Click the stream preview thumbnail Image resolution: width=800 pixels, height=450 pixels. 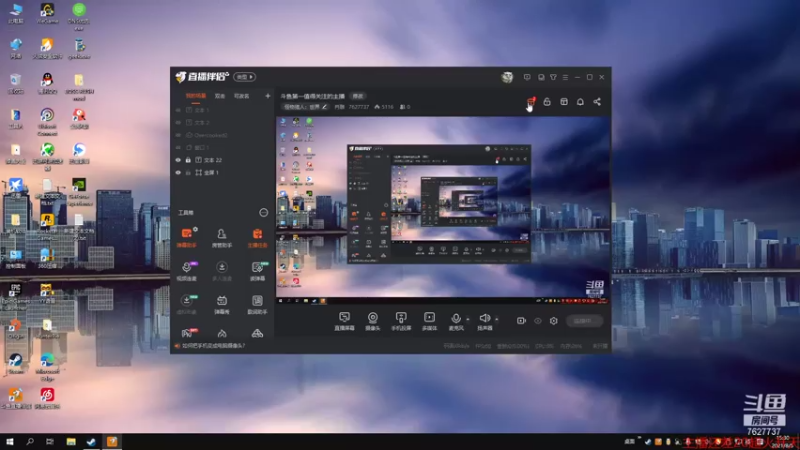point(443,210)
